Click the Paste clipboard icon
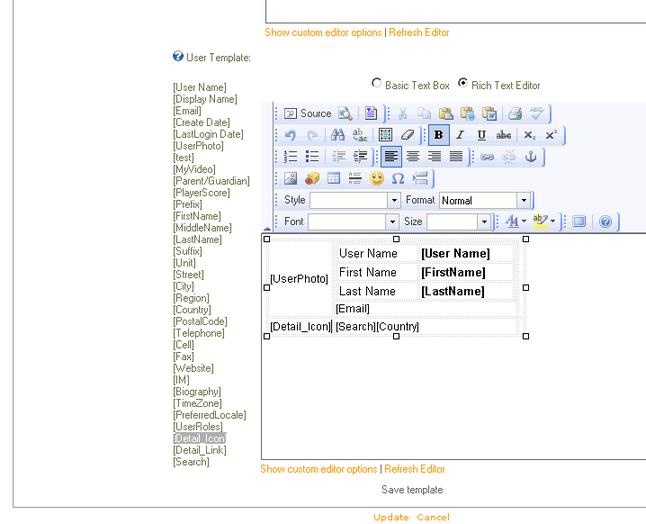 tap(446, 113)
